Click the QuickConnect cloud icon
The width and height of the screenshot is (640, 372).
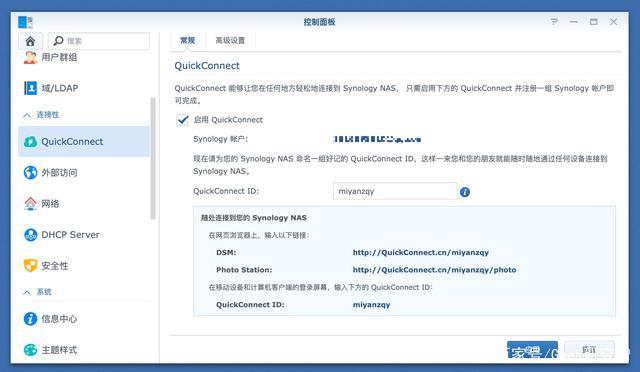pyautogui.click(x=31, y=142)
